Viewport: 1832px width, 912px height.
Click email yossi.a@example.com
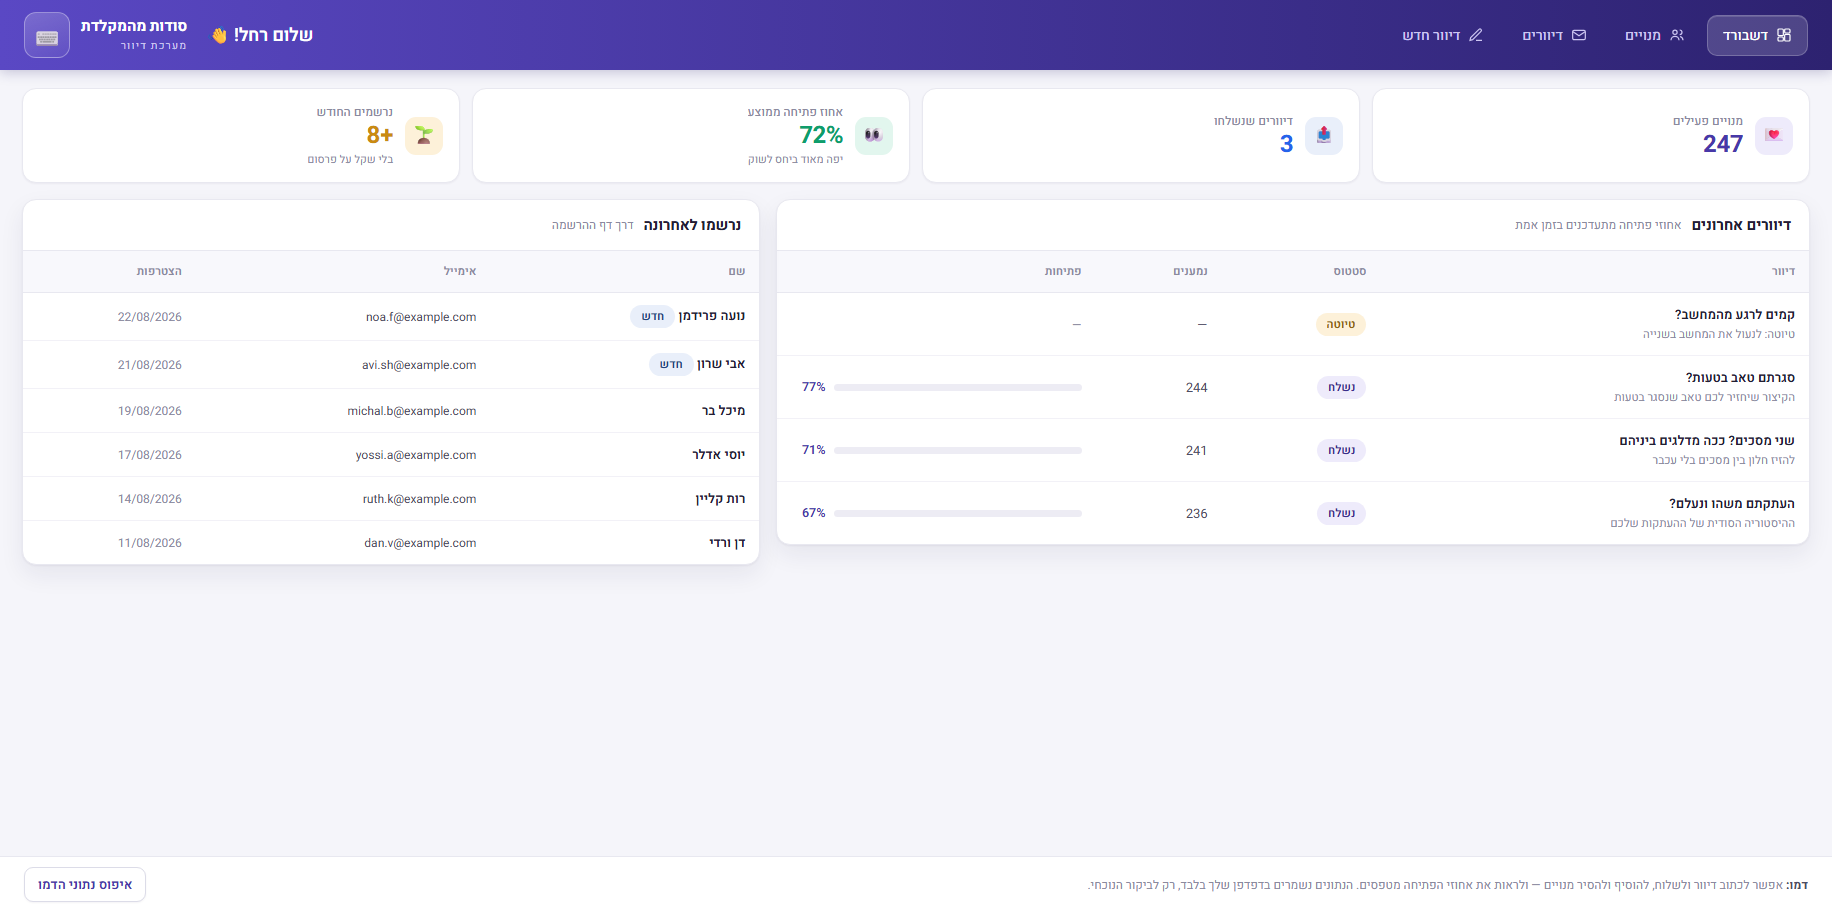(416, 455)
